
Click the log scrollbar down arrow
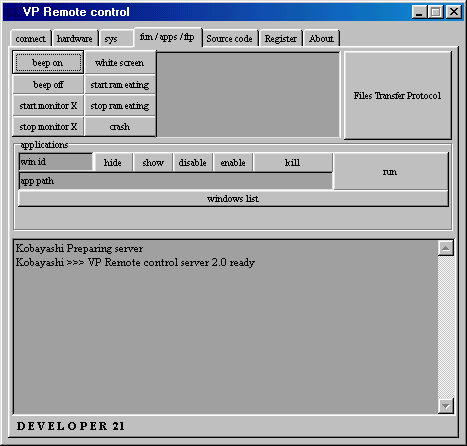pos(446,406)
